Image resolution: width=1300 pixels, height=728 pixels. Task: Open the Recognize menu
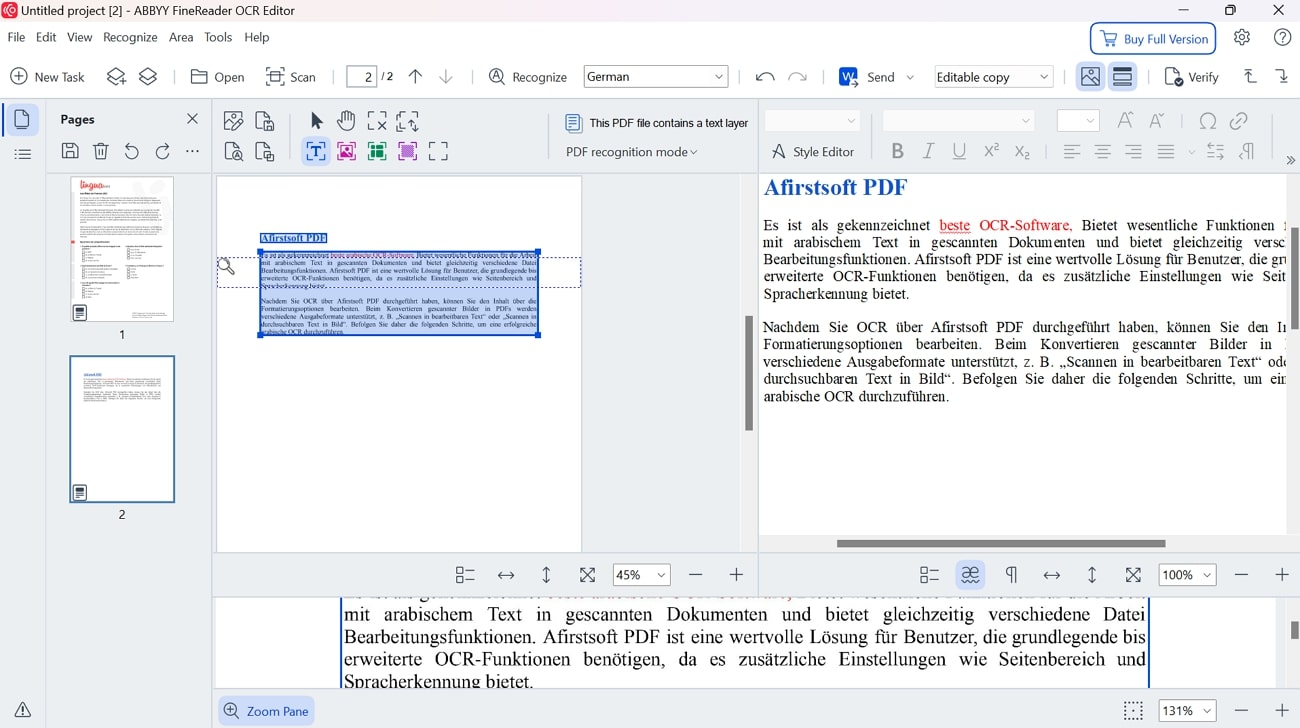point(130,37)
